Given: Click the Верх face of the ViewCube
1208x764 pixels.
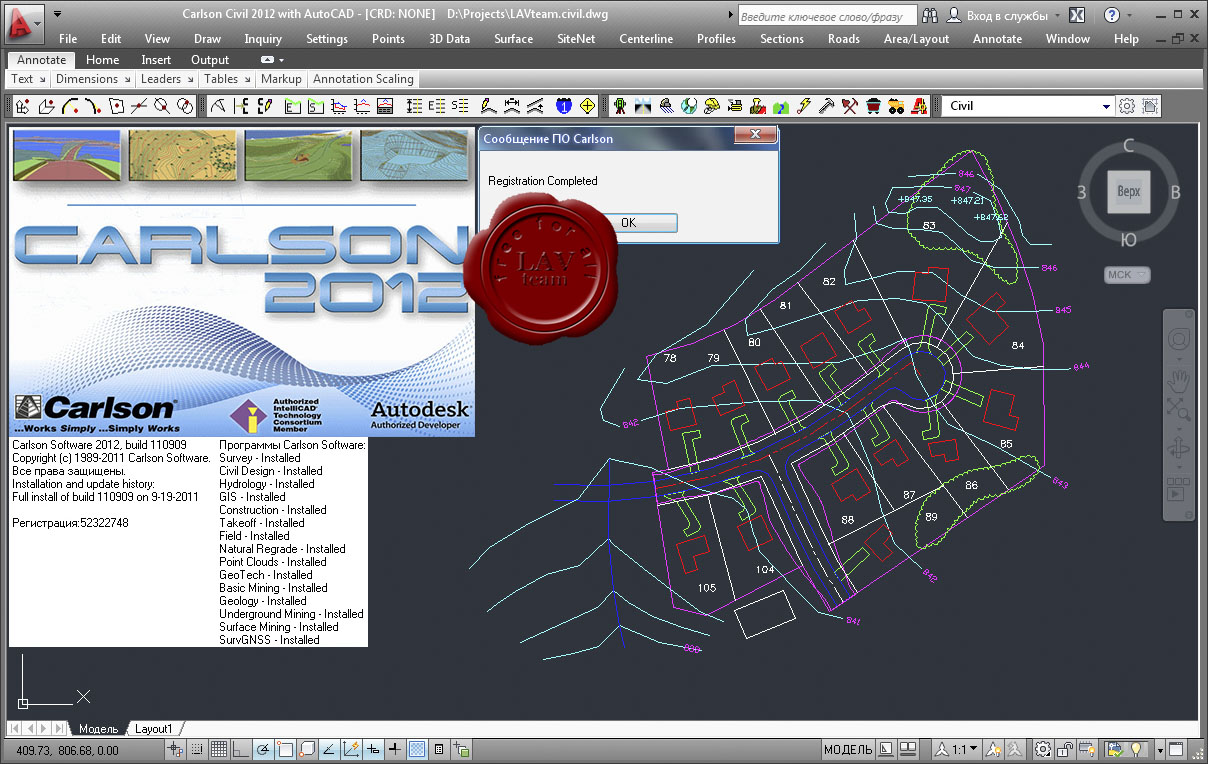Looking at the screenshot, I should (1128, 192).
